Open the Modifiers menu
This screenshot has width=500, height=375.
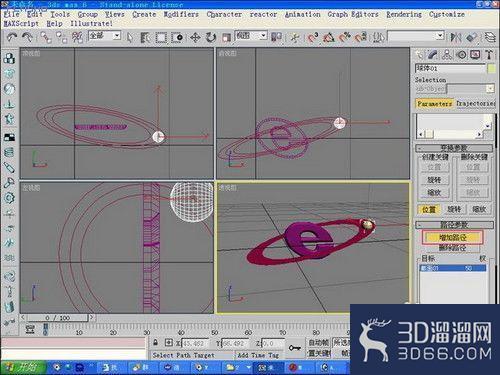click(x=181, y=14)
